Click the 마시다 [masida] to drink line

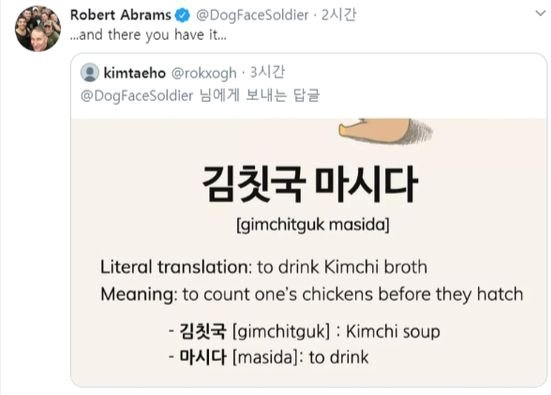pos(268,357)
